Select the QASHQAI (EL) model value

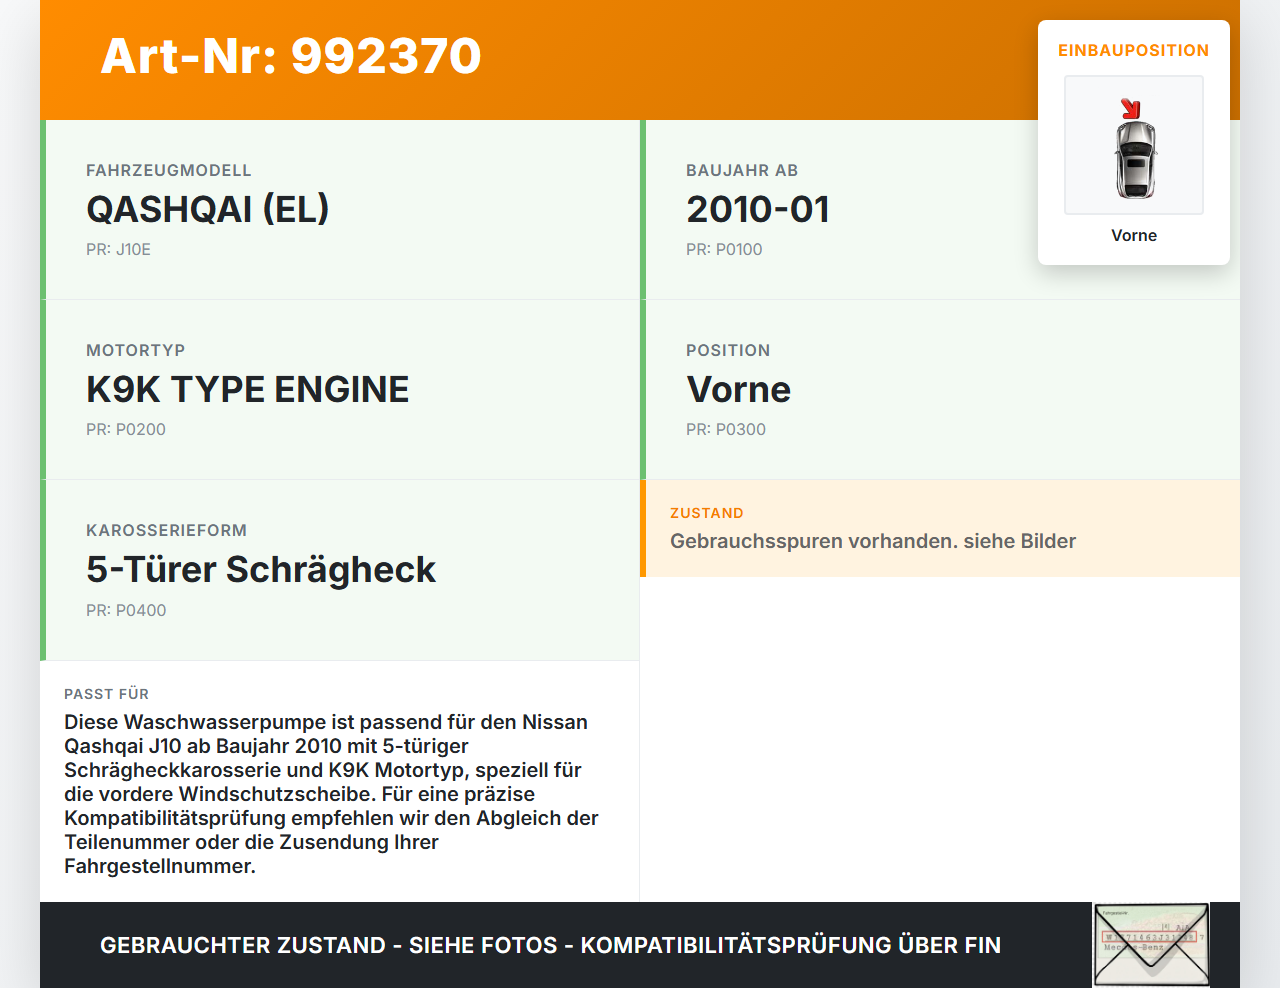coord(207,209)
